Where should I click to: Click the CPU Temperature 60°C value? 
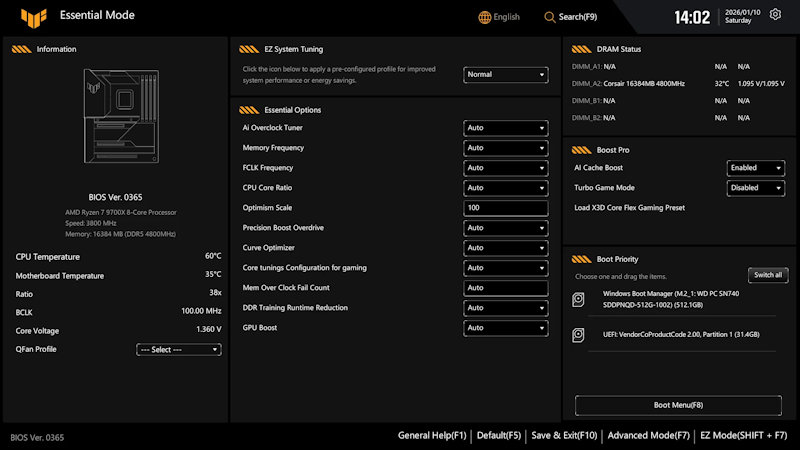[x=213, y=256]
